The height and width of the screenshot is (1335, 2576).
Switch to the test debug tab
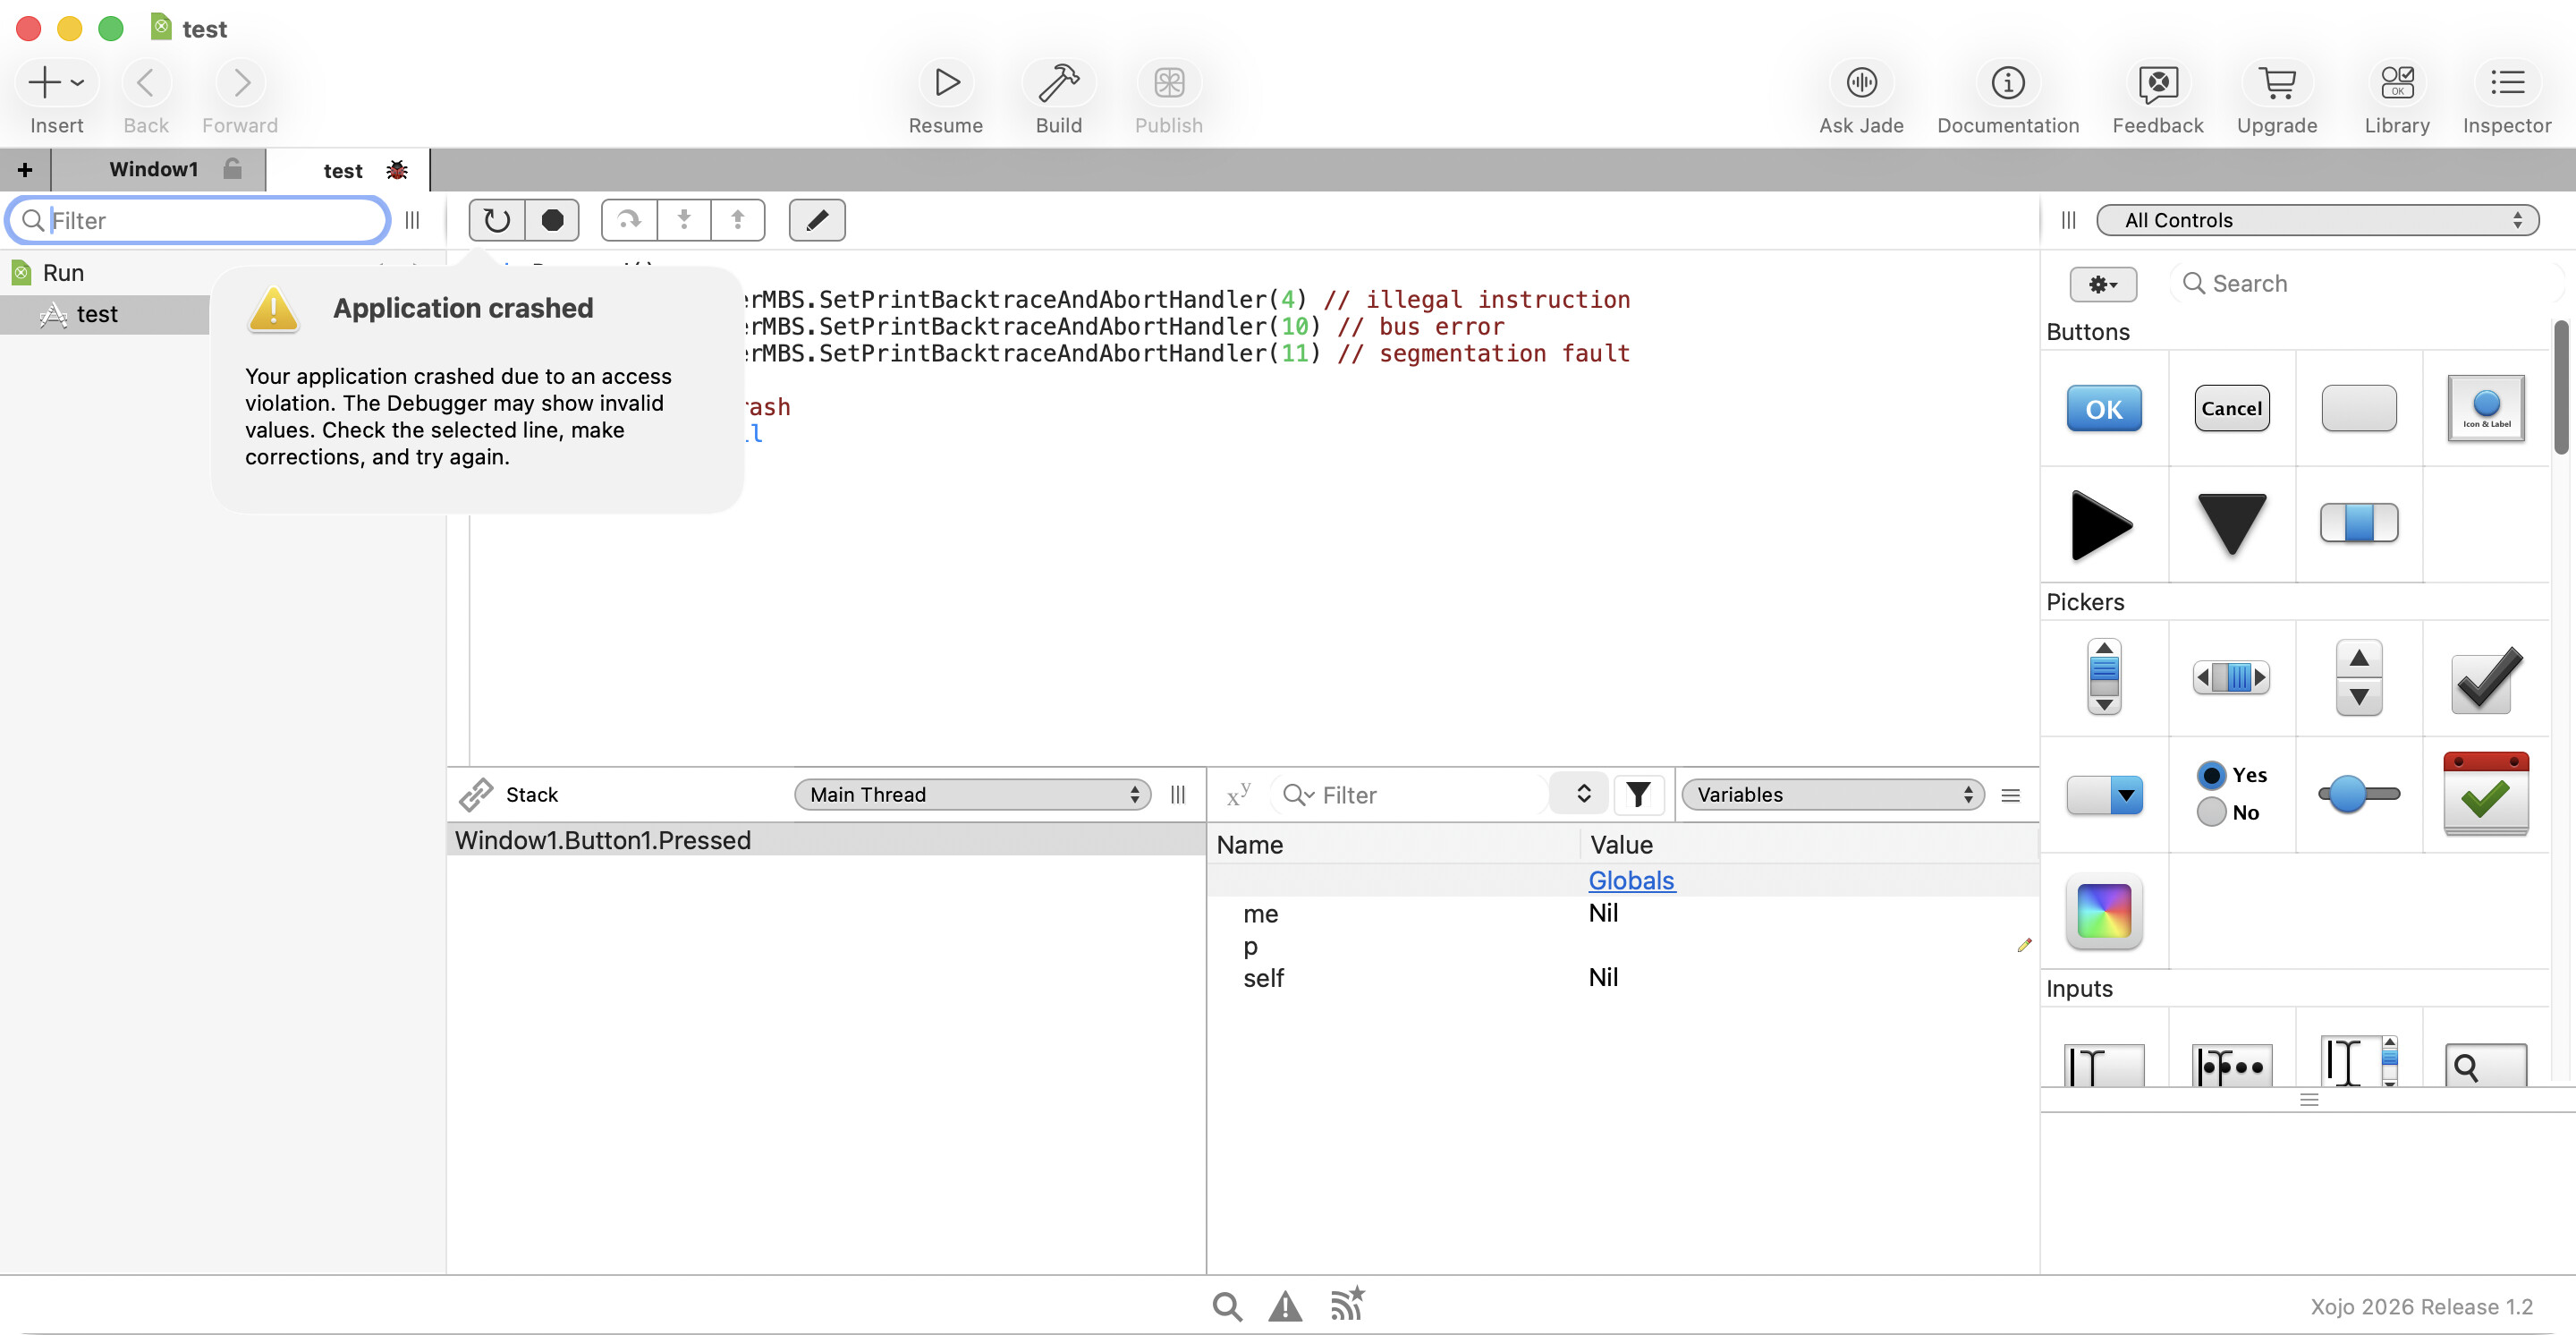click(x=348, y=170)
